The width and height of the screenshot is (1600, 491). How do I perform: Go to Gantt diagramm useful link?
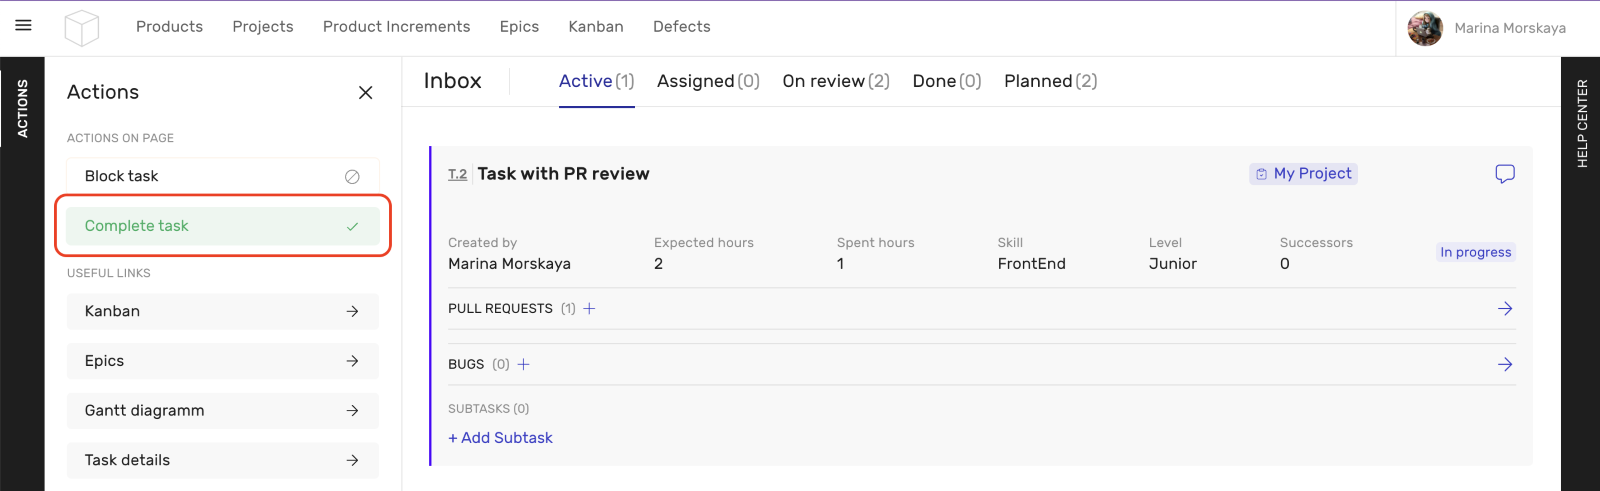click(x=222, y=411)
